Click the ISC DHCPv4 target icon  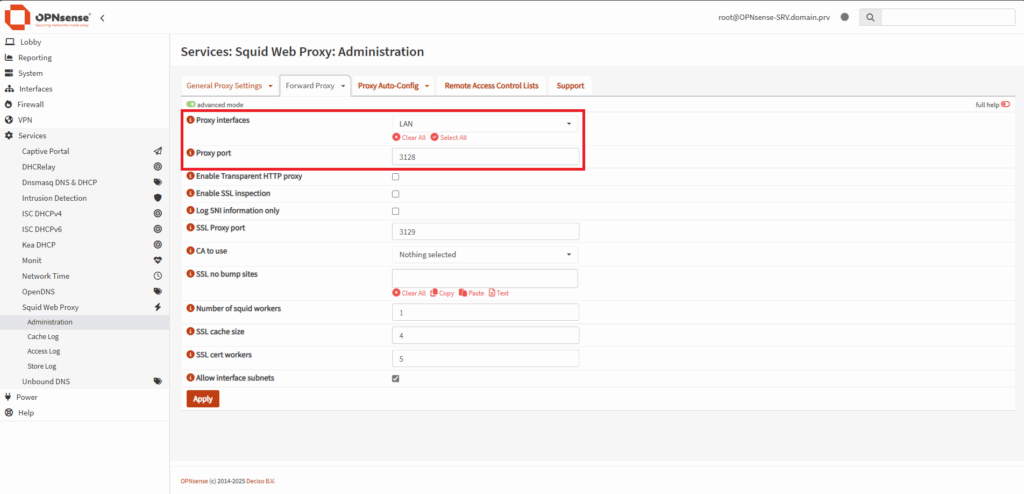pyautogui.click(x=157, y=214)
